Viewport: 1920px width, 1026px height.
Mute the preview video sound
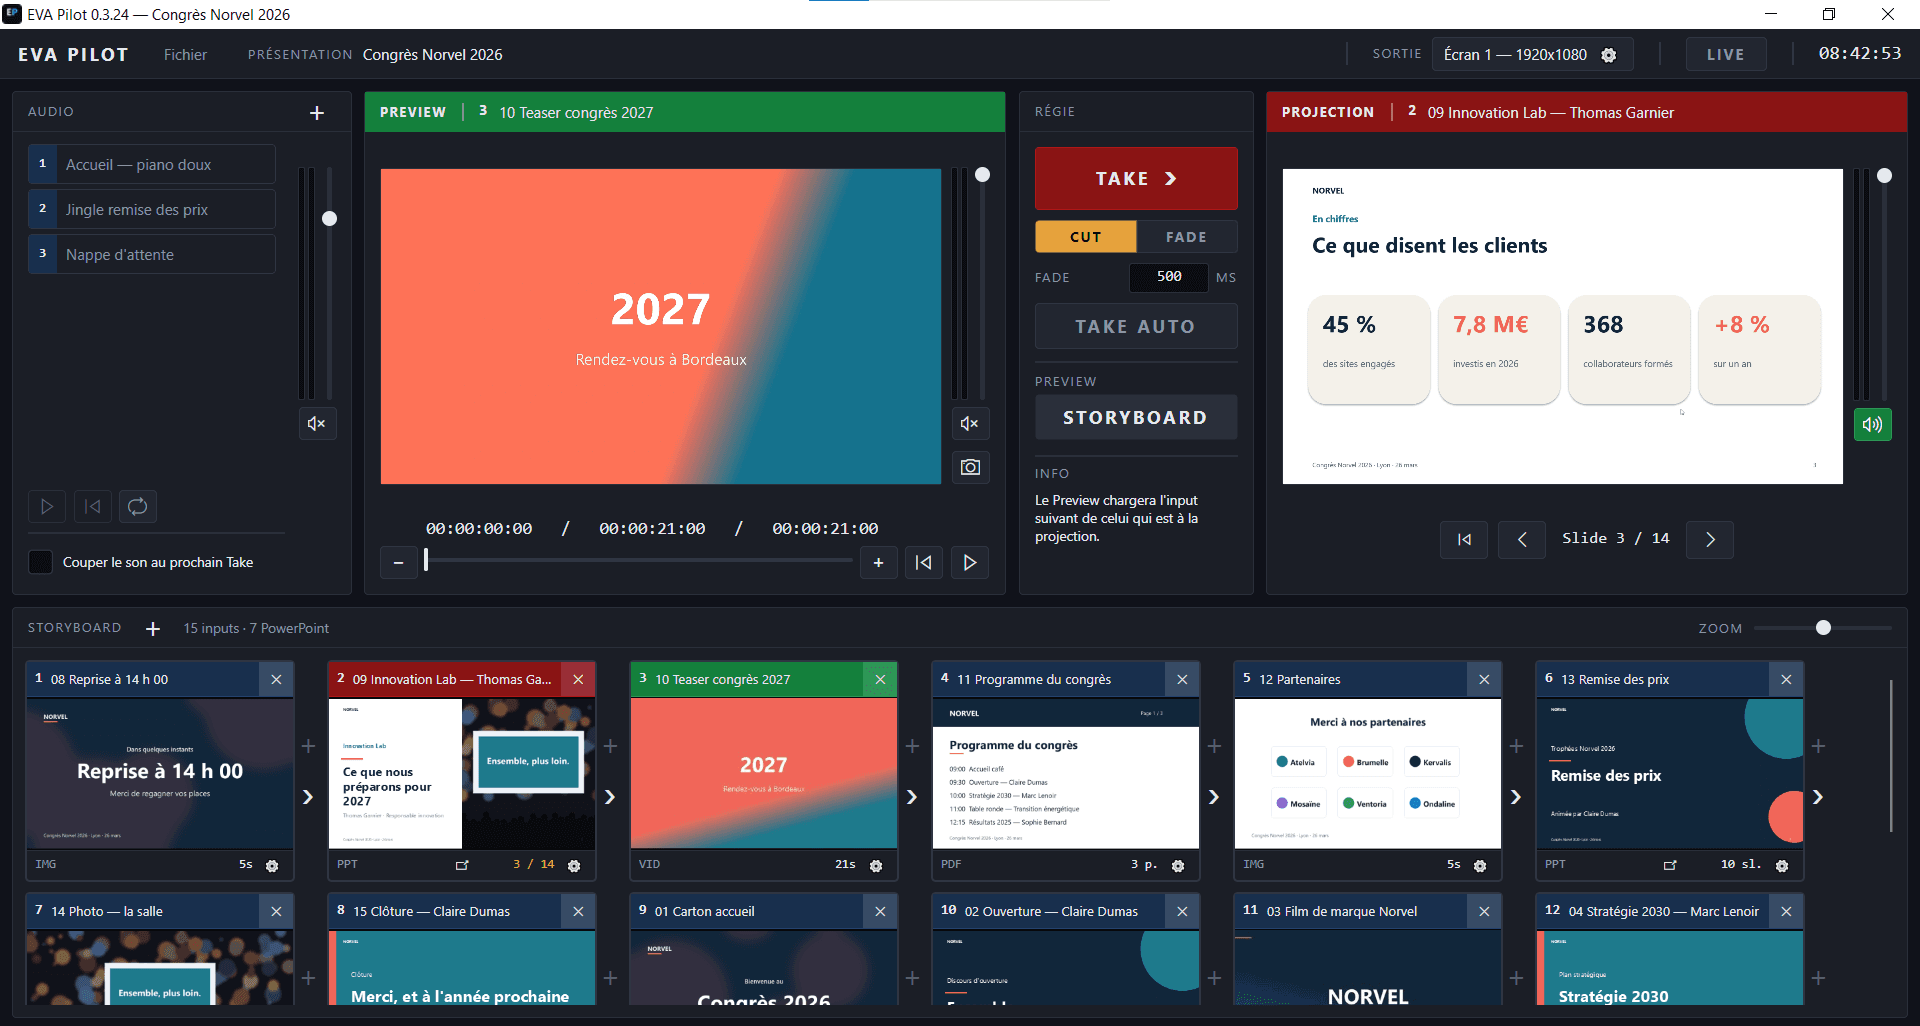[x=970, y=423]
